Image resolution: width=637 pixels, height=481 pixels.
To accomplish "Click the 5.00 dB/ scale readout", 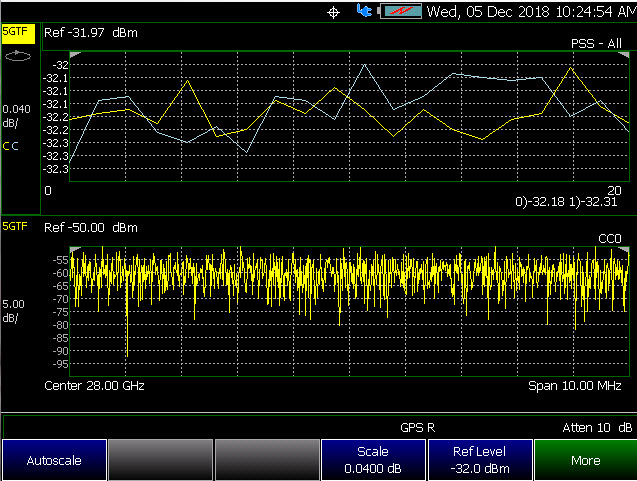I will coord(13,311).
